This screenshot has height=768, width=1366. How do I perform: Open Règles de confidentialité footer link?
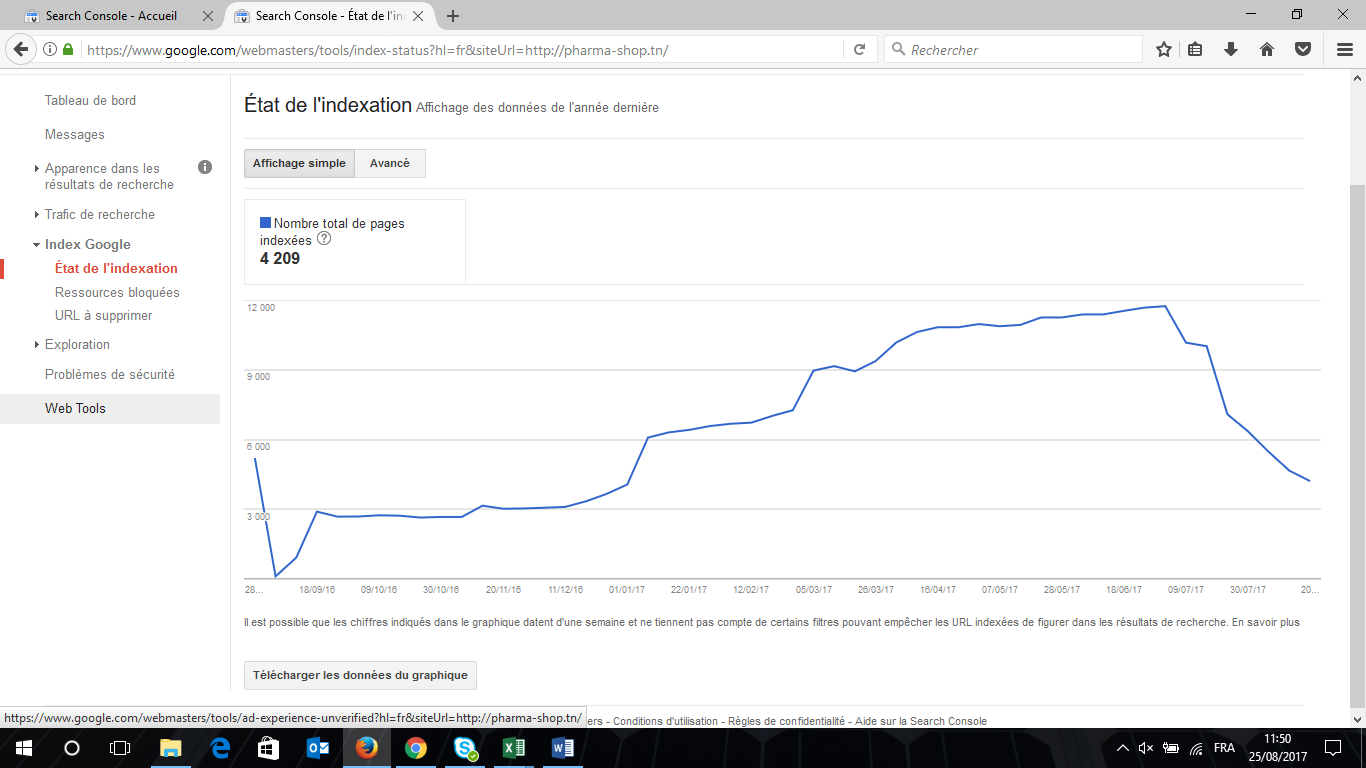click(785, 721)
